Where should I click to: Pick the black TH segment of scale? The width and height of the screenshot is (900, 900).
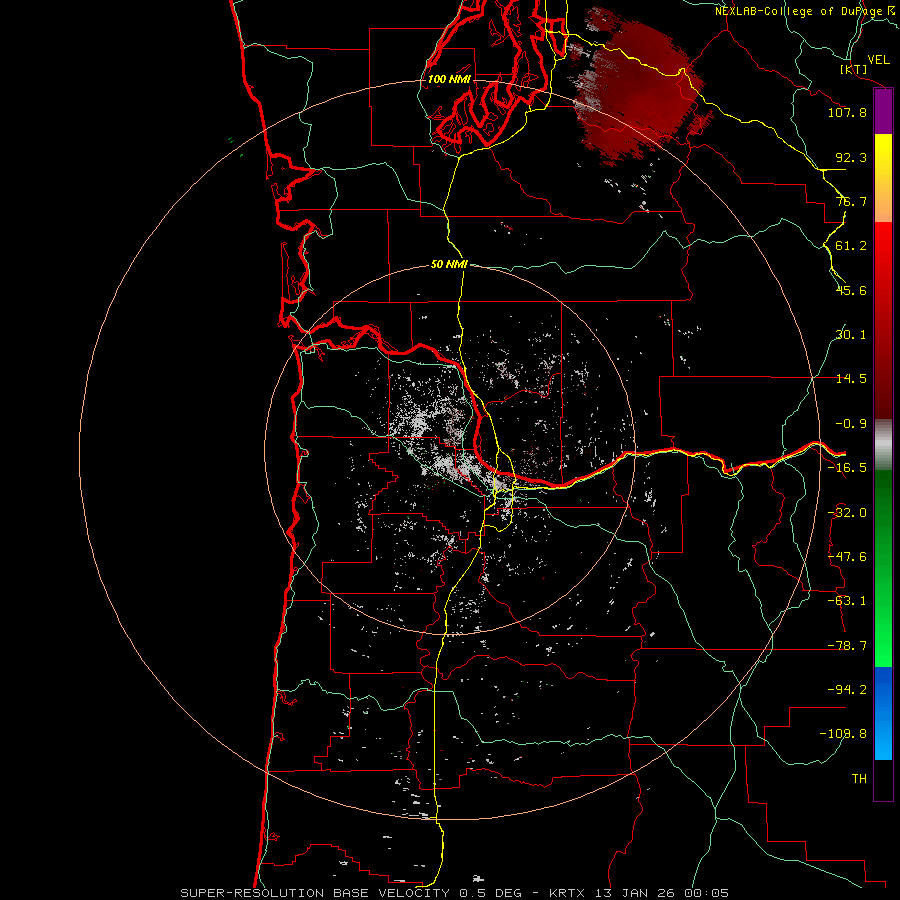[x=883, y=779]
